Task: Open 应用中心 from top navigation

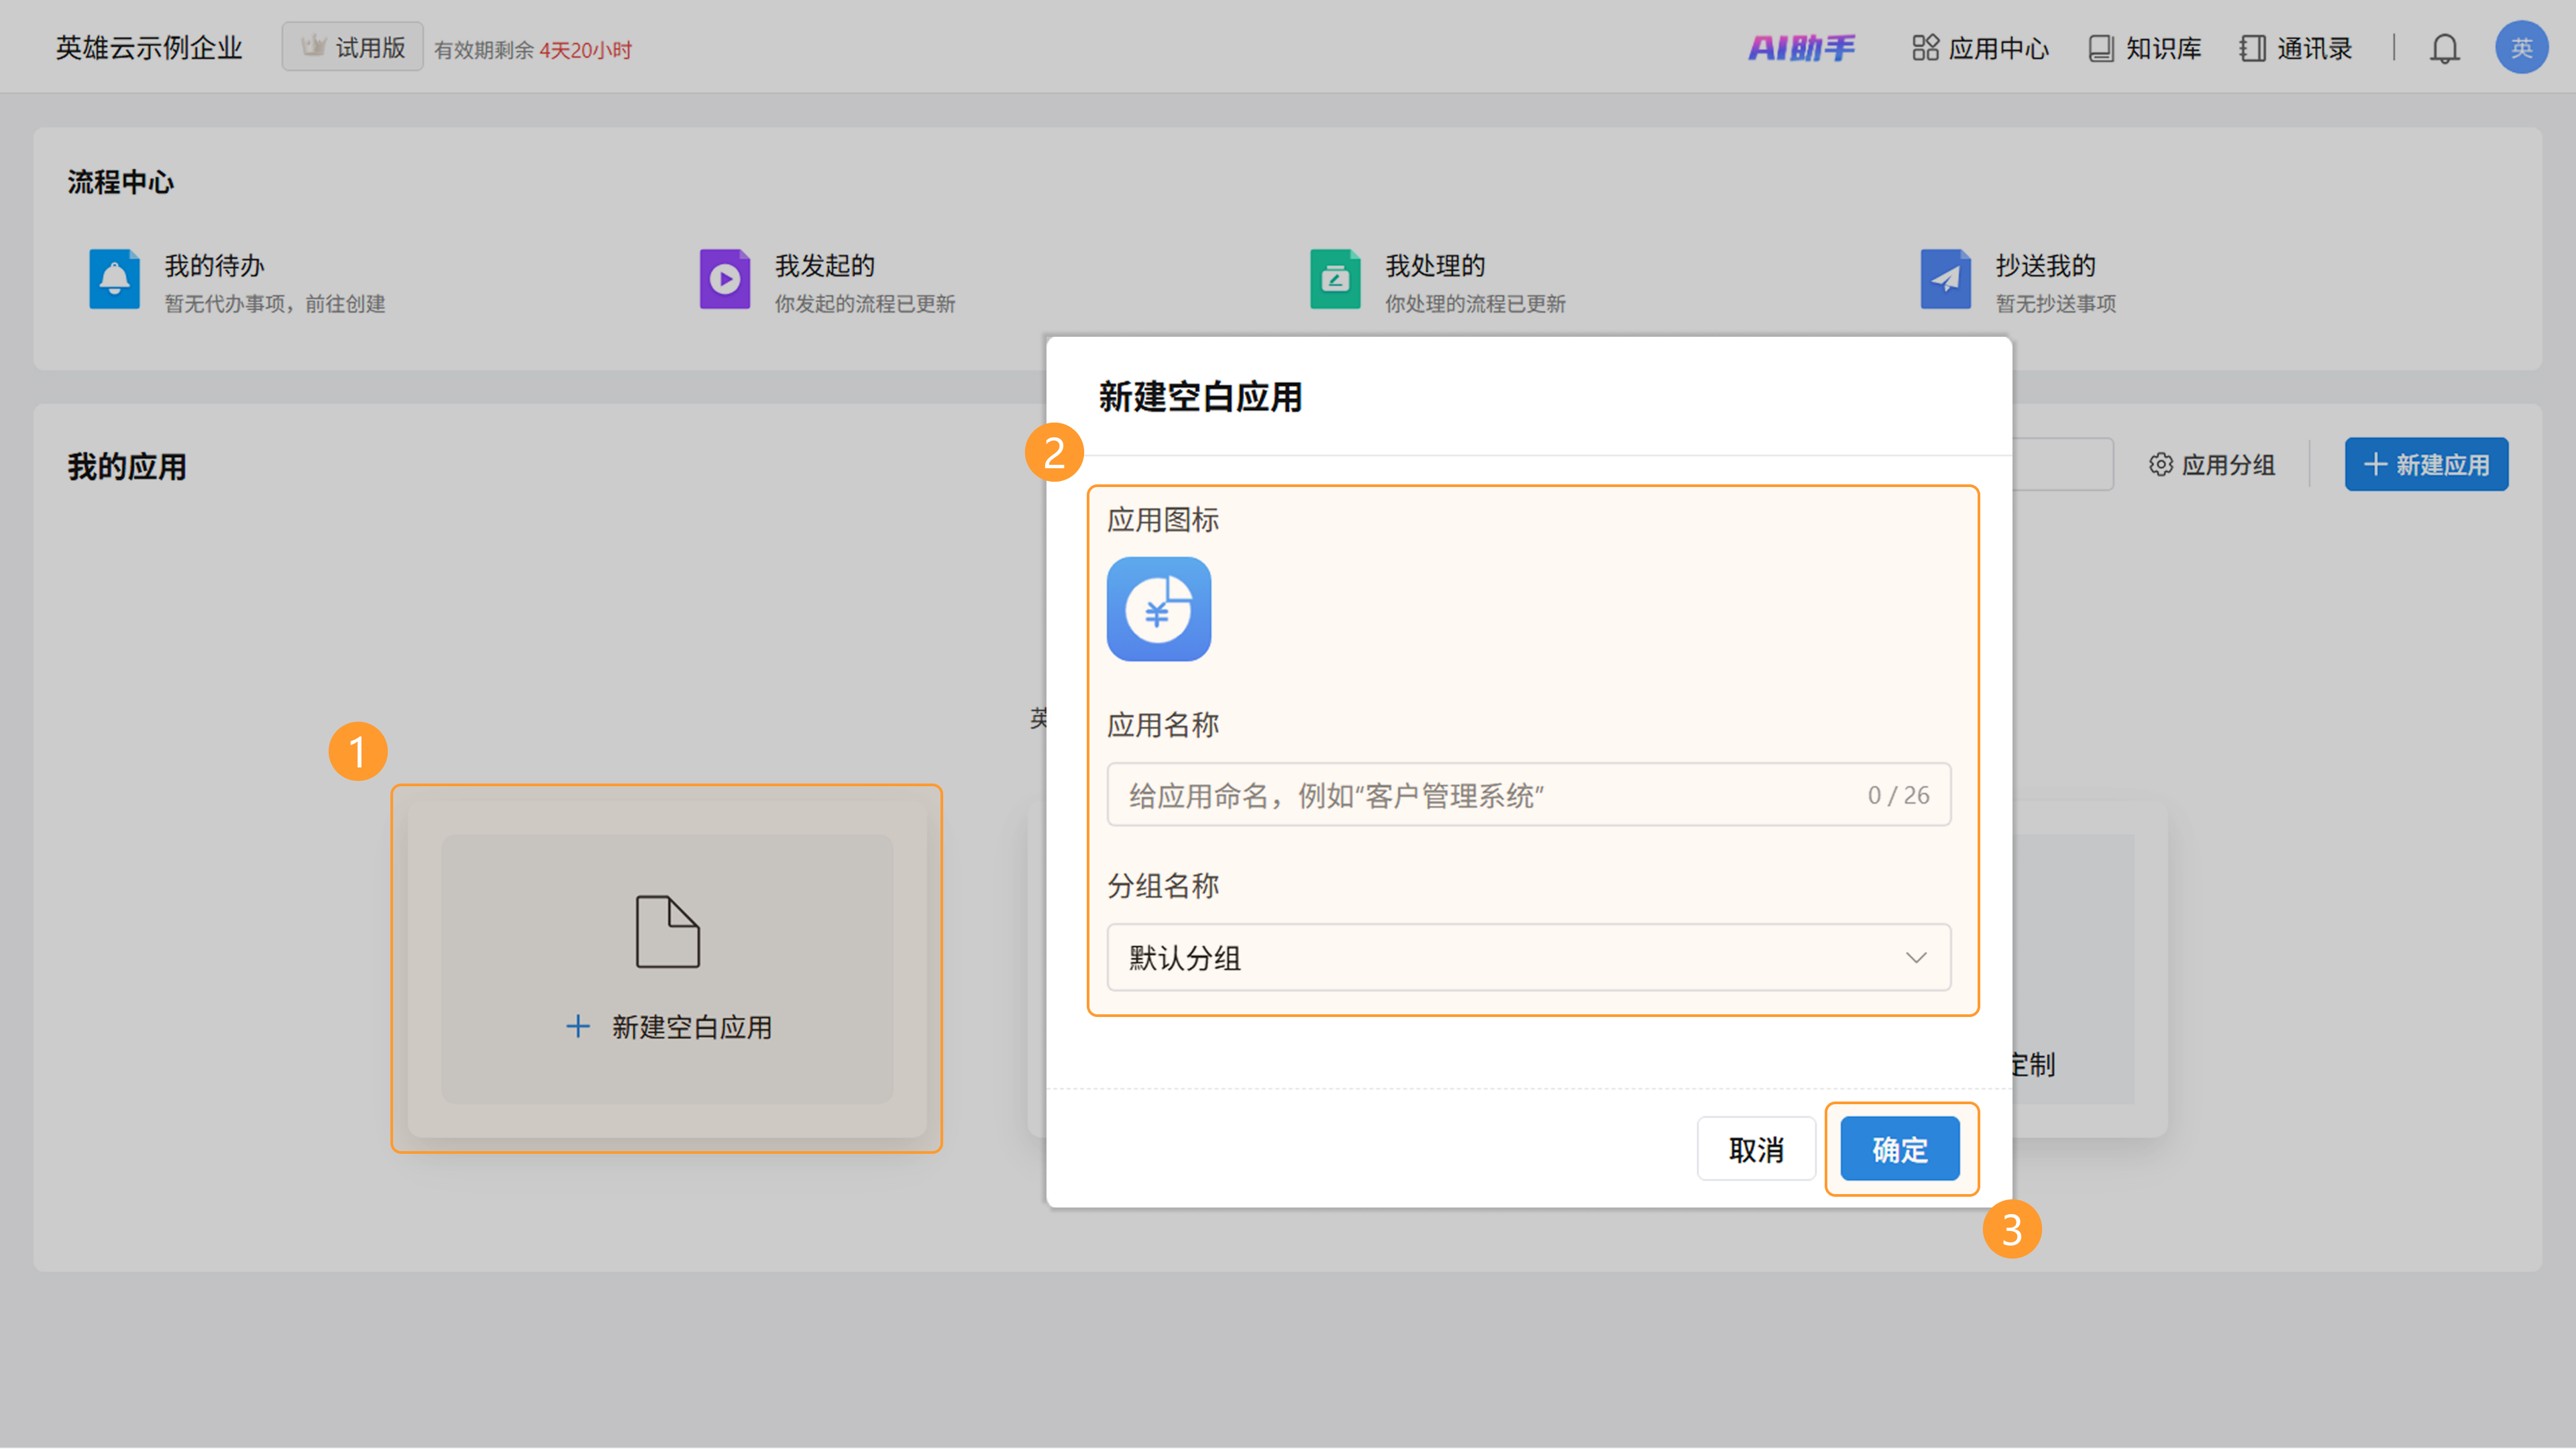Action: (1980, 48)
